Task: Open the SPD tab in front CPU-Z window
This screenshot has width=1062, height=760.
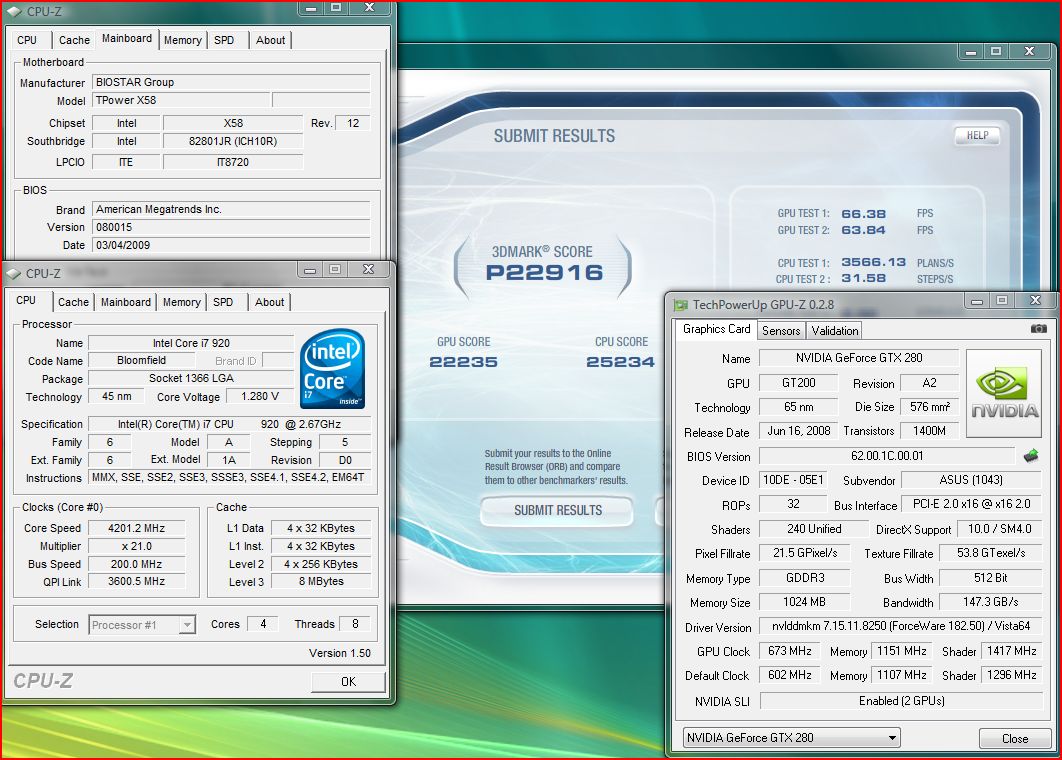Action: coord(223,302)
